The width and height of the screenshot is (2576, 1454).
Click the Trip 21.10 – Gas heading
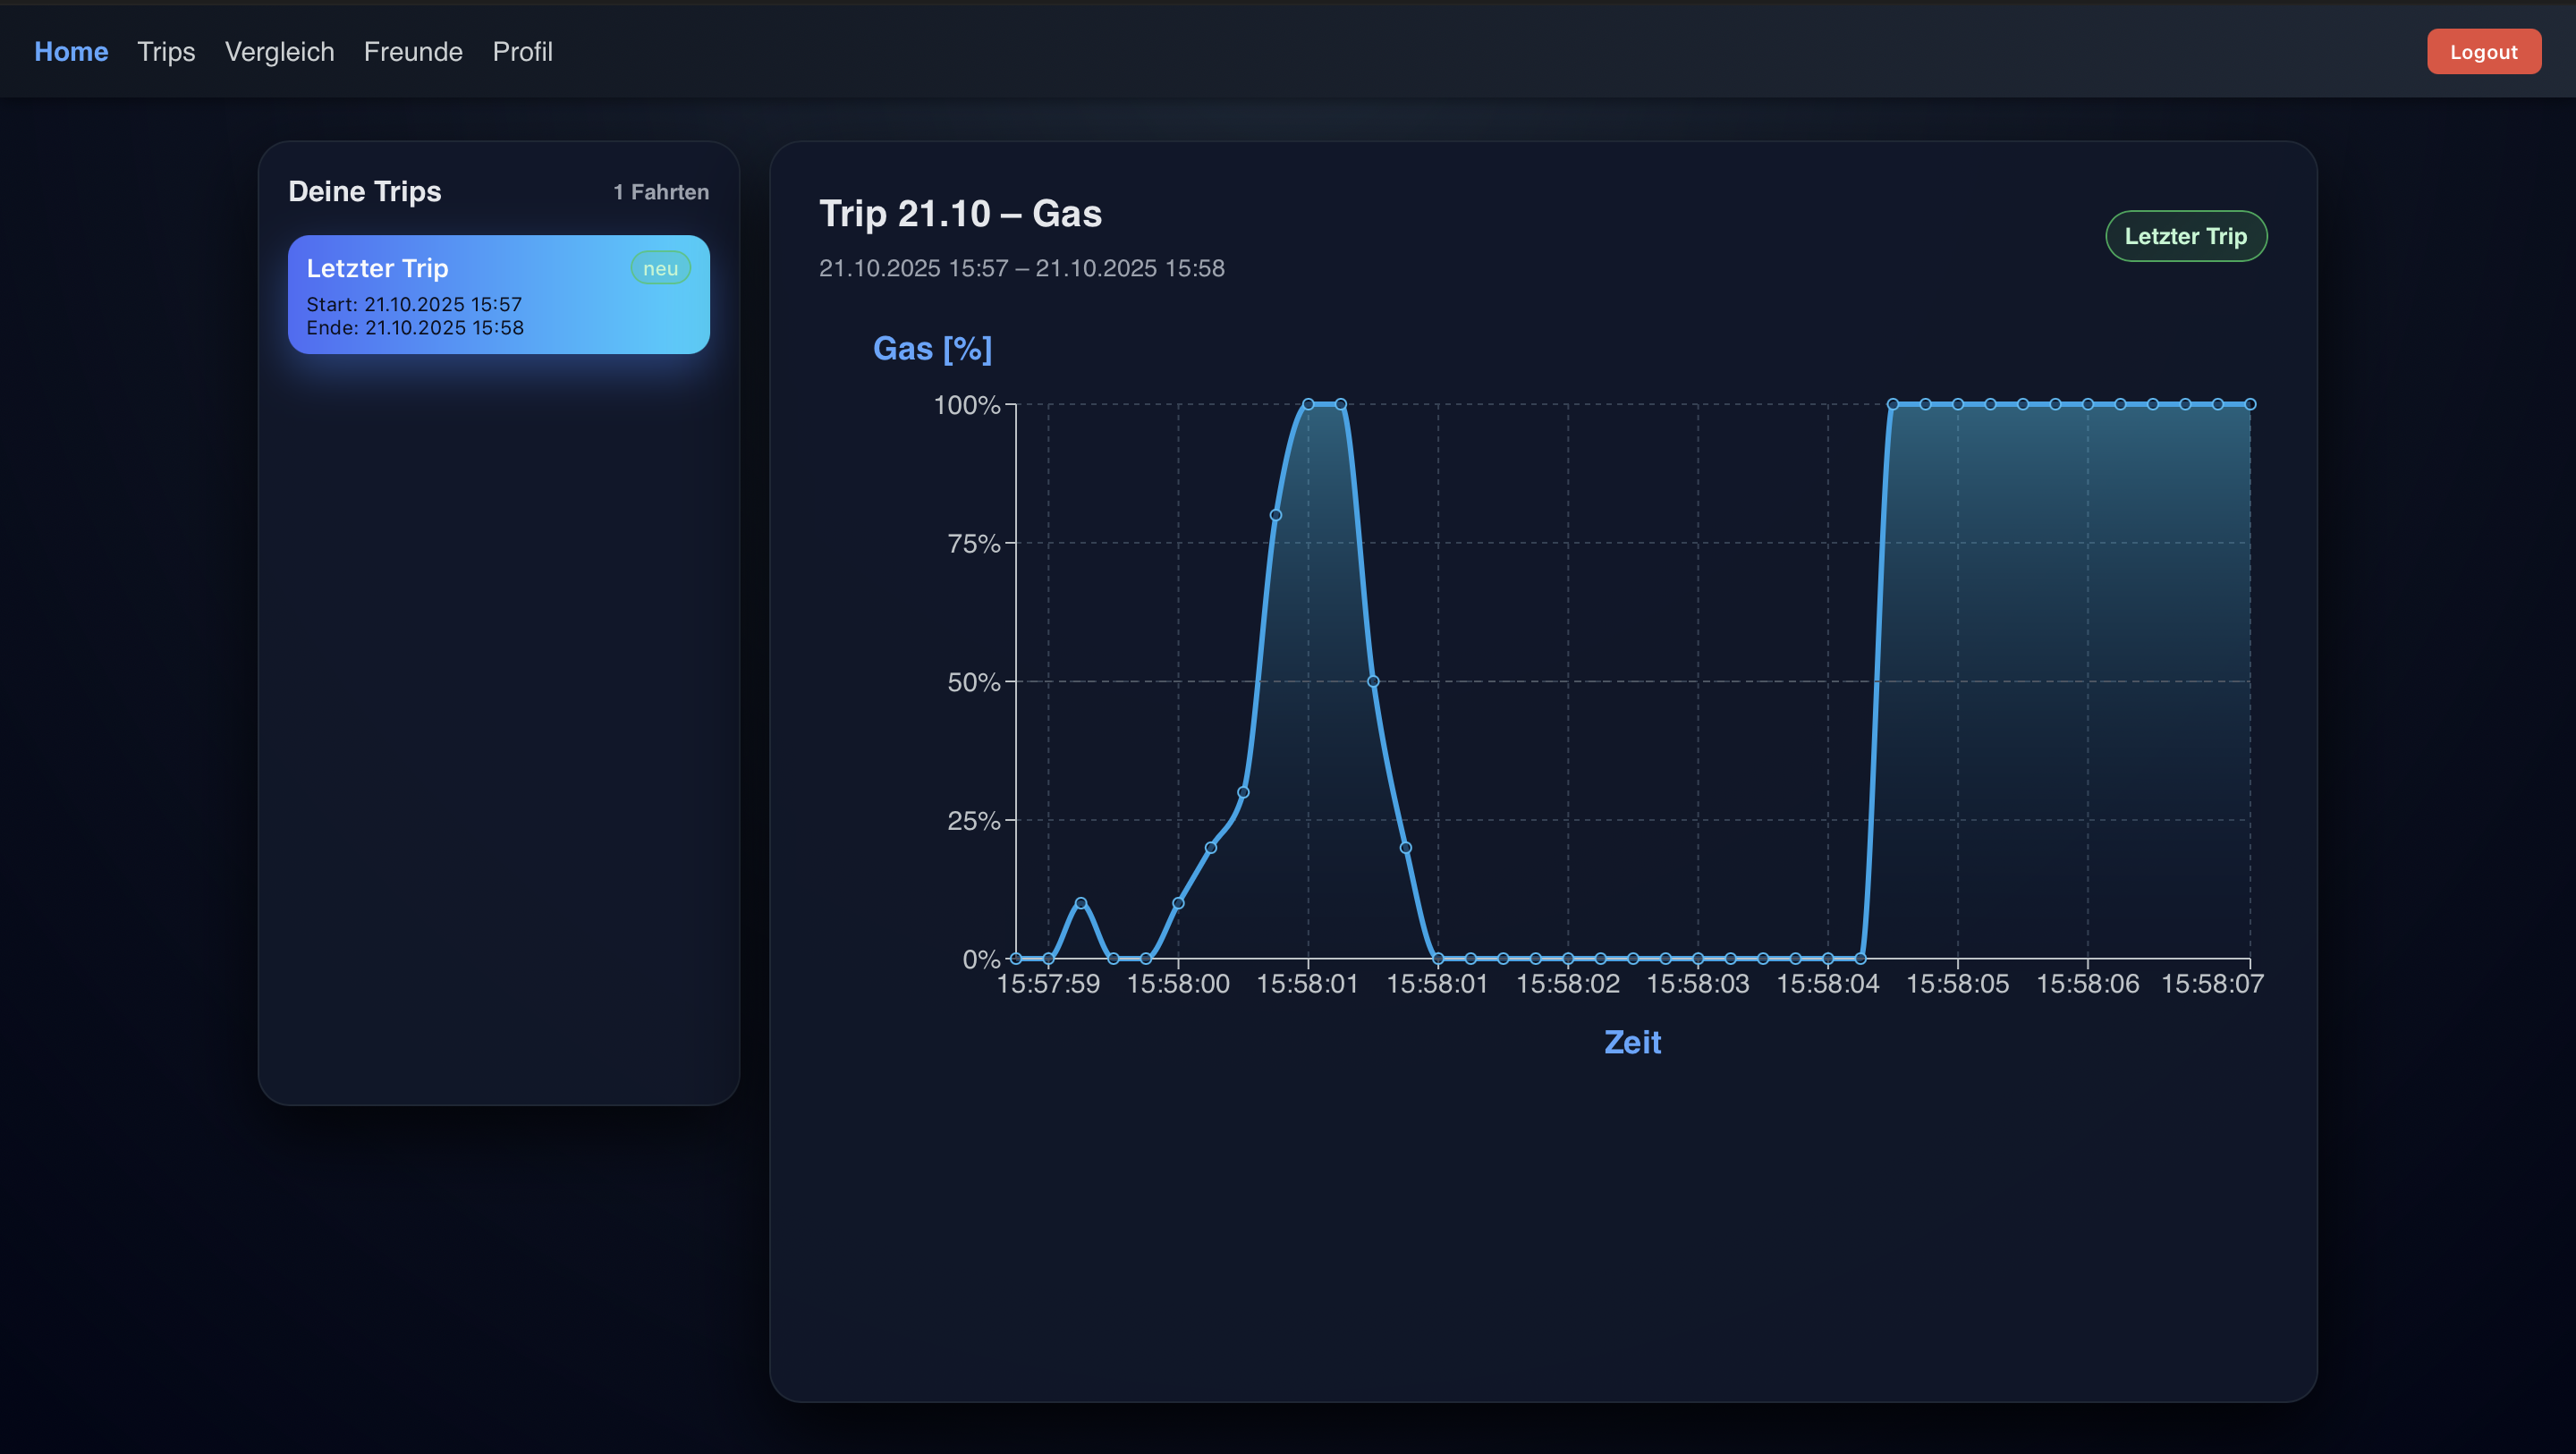(960, 213)
